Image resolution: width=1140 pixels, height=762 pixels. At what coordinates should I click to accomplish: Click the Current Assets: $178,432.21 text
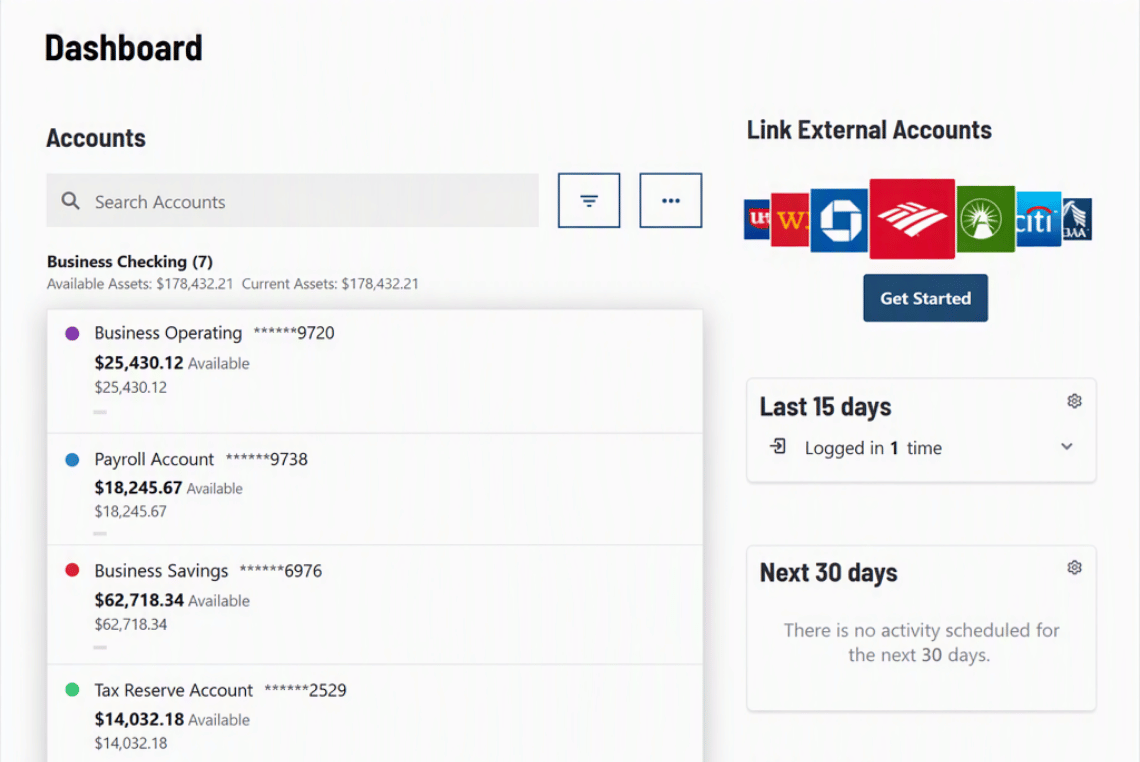[x=330, y=284]
